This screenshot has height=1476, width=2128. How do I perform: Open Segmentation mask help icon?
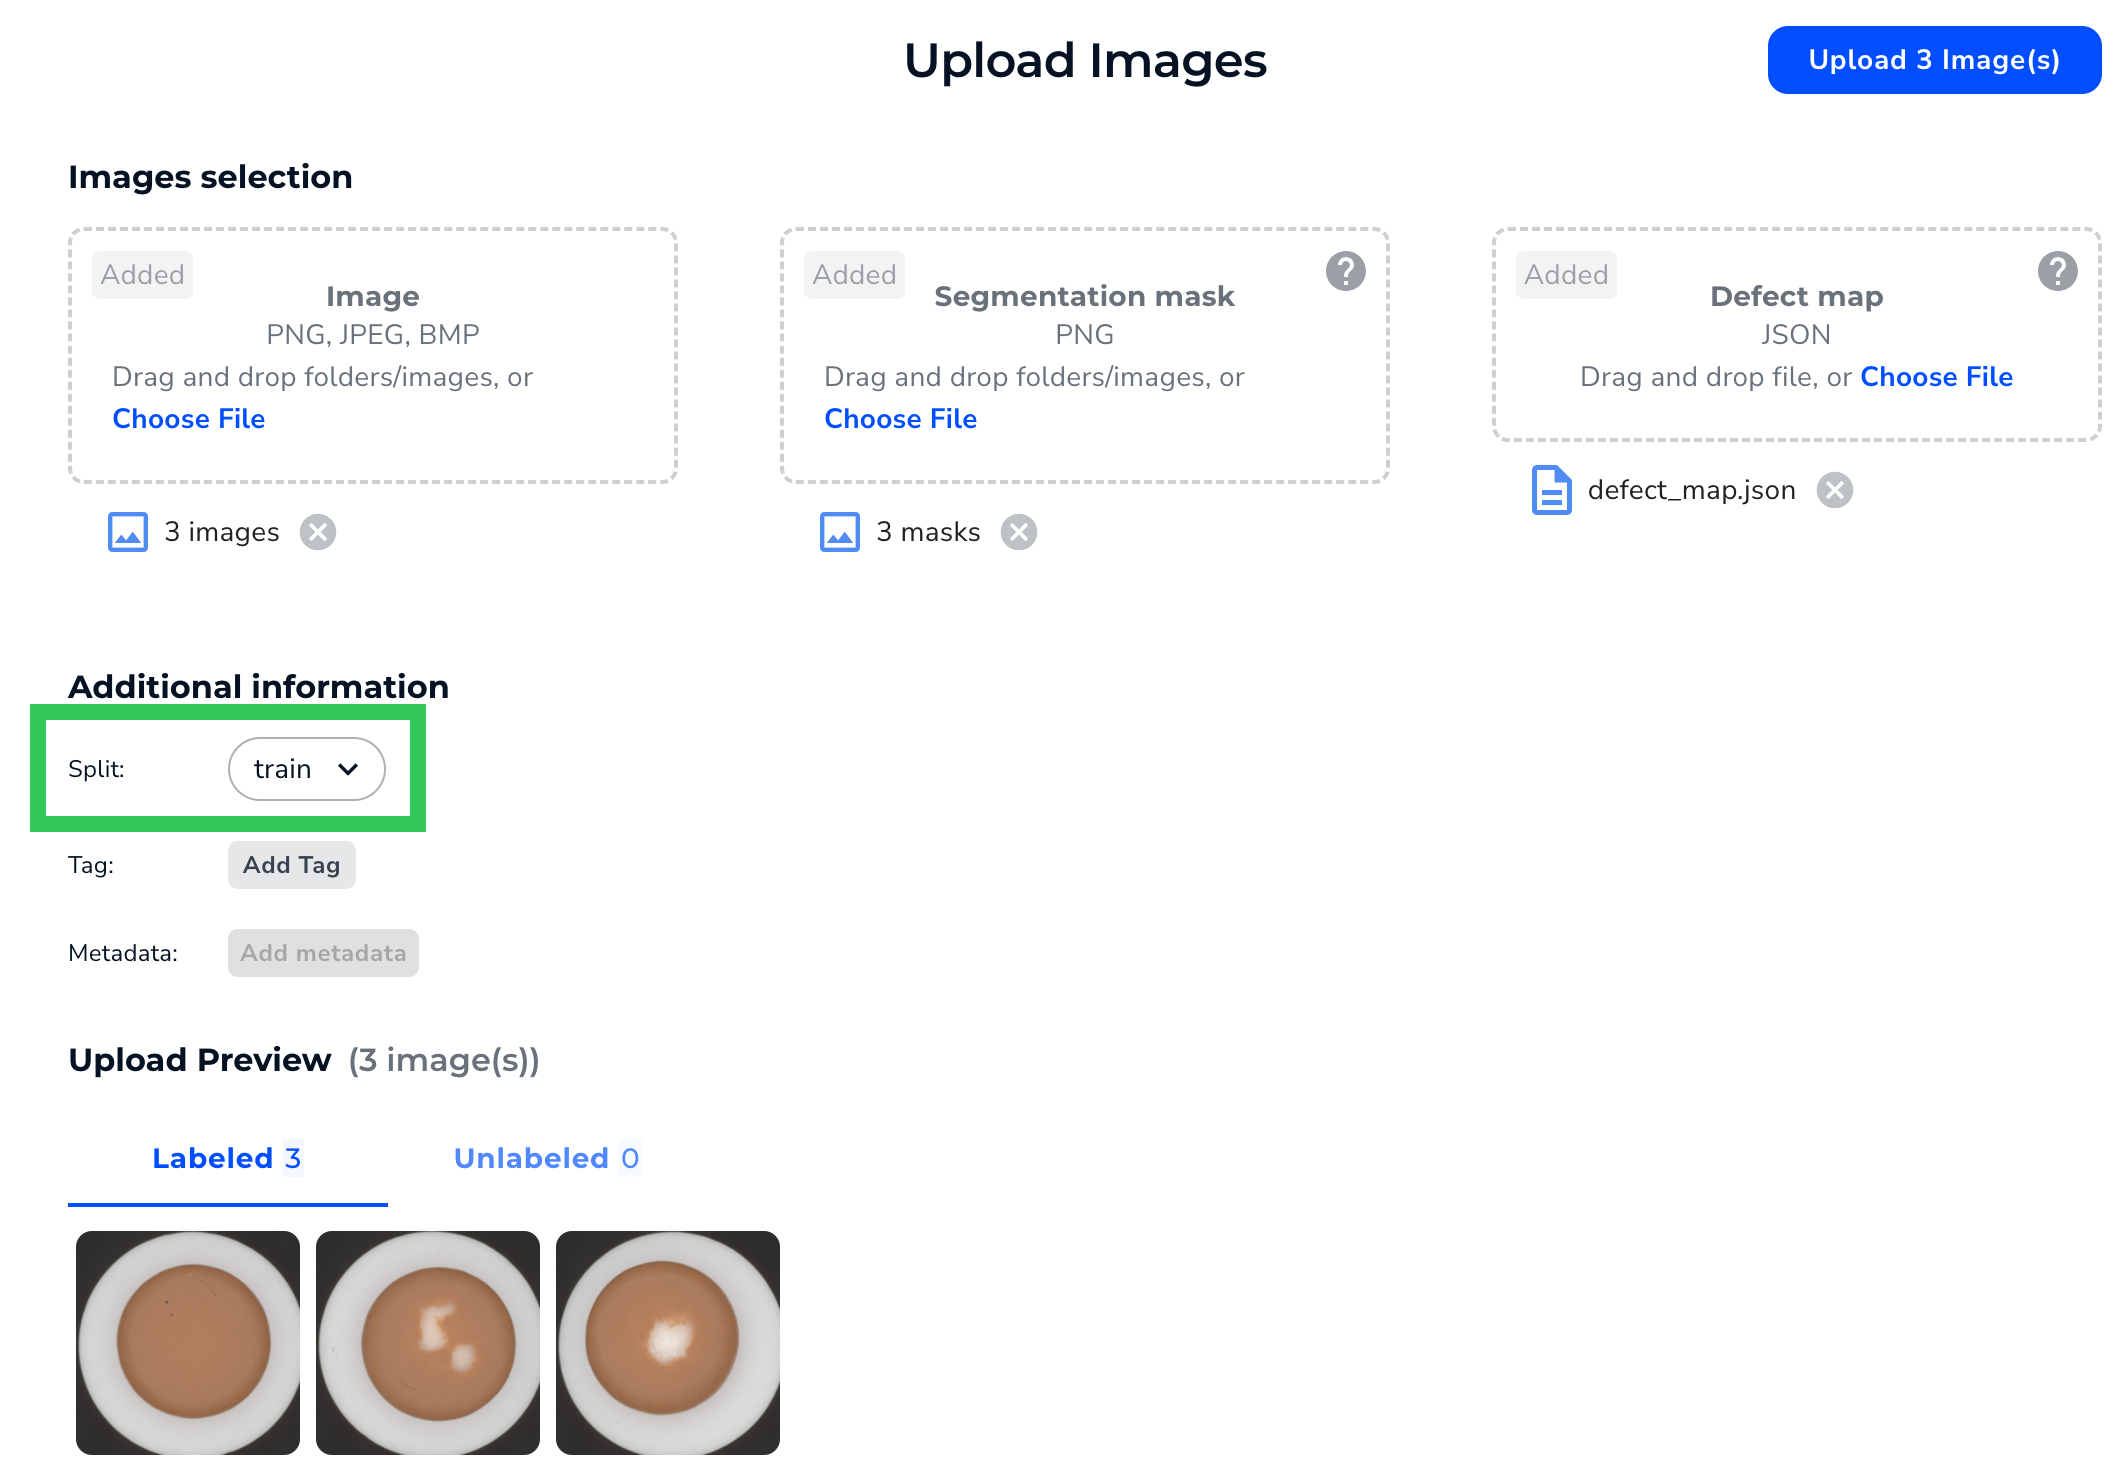(x=1346, y=271)
